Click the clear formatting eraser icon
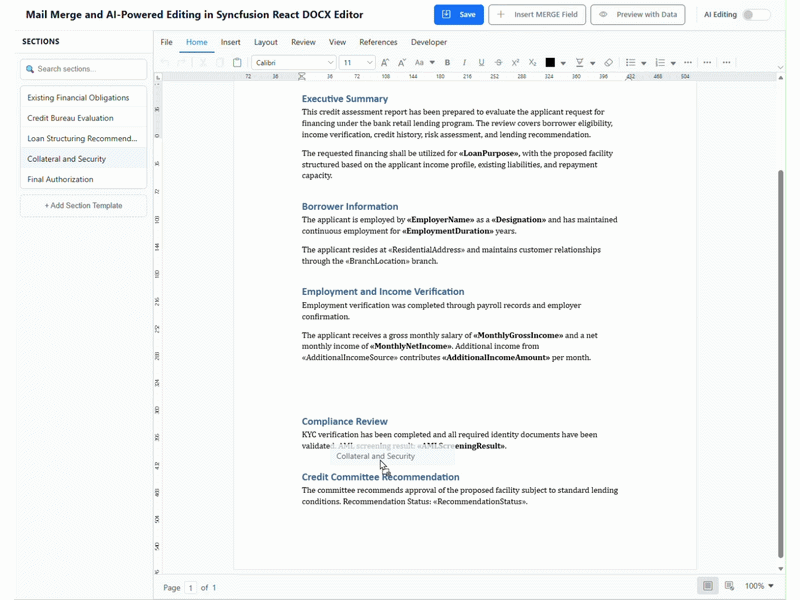Image resolution: width=800 pixels, height=600 pixels. [609, 63]
